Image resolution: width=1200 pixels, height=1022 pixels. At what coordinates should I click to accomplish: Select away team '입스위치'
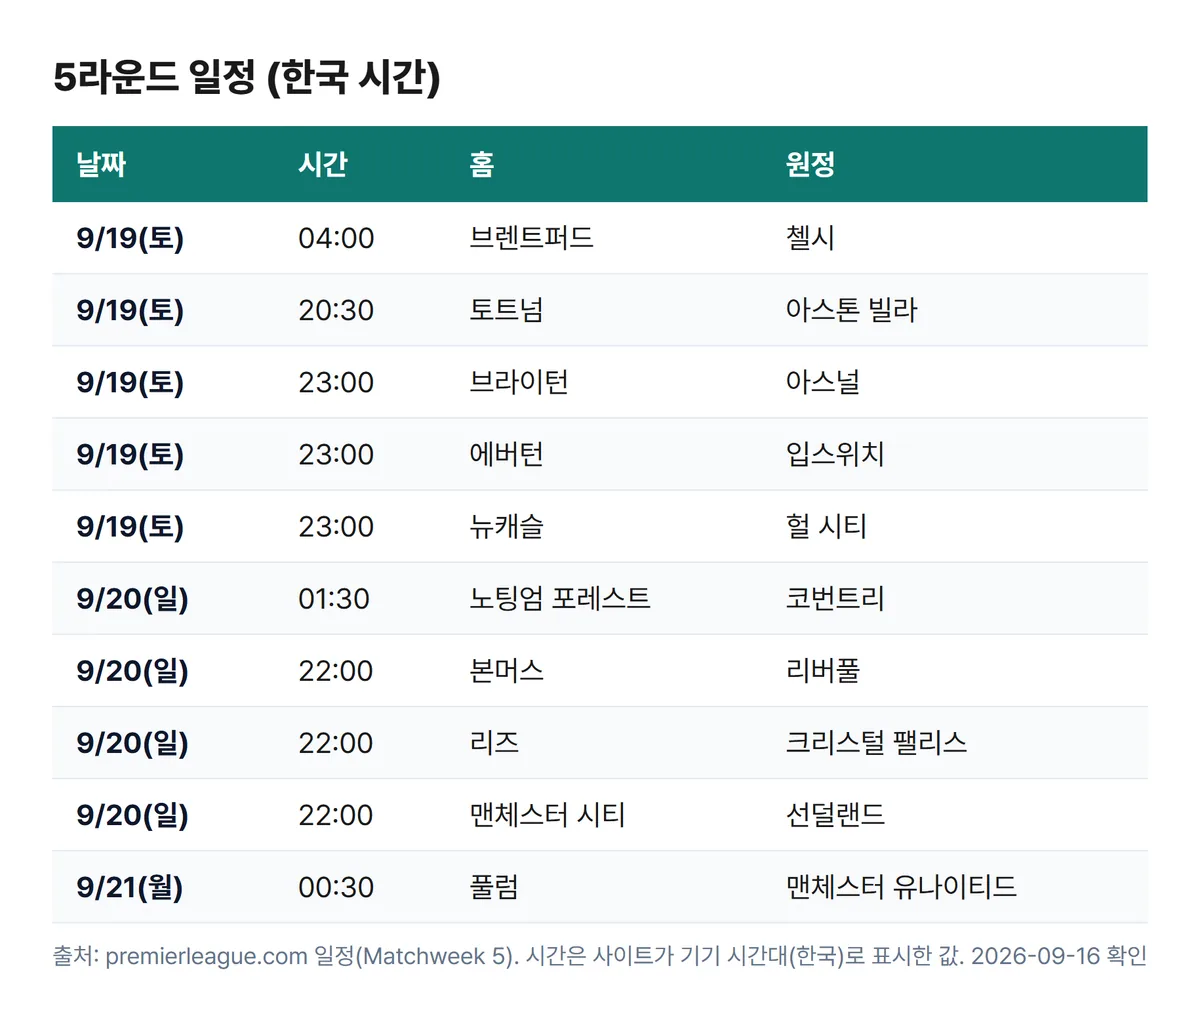click(835, 454)
